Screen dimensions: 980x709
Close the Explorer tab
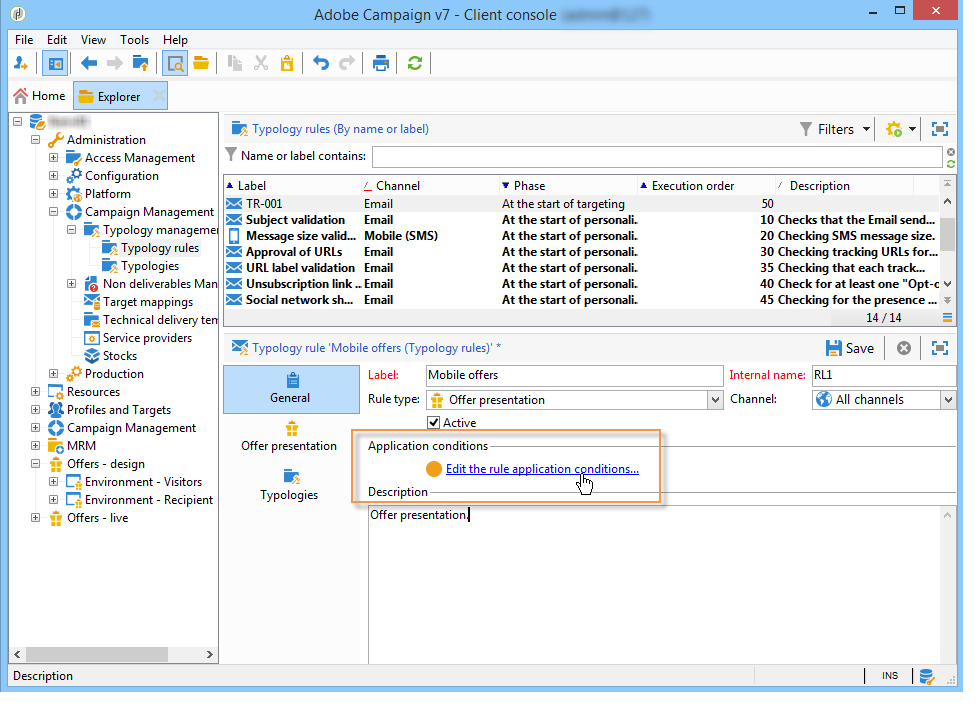tap(159, 96)
